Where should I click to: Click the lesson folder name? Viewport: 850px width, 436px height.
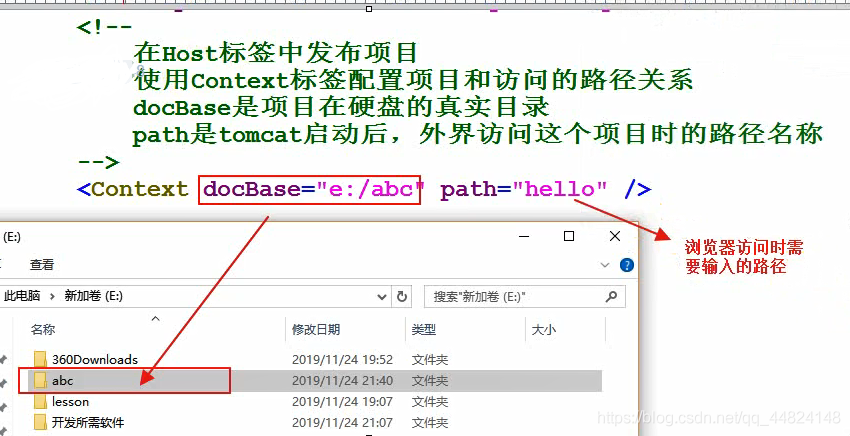[70, 402]
